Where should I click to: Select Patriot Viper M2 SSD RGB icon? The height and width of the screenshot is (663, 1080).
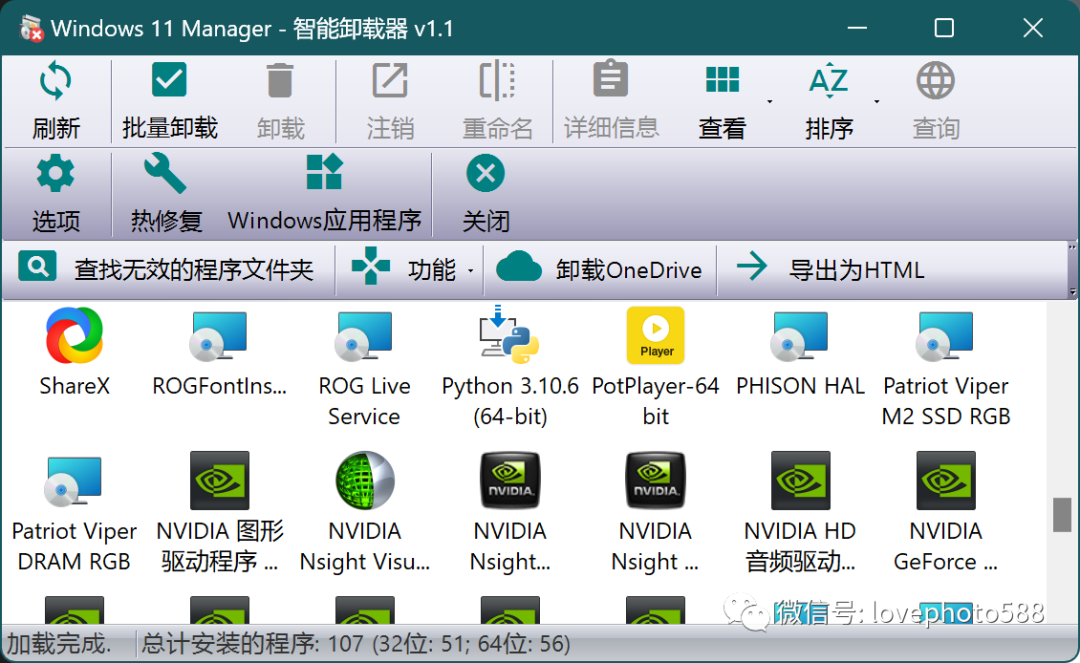(x=945, y=336)
